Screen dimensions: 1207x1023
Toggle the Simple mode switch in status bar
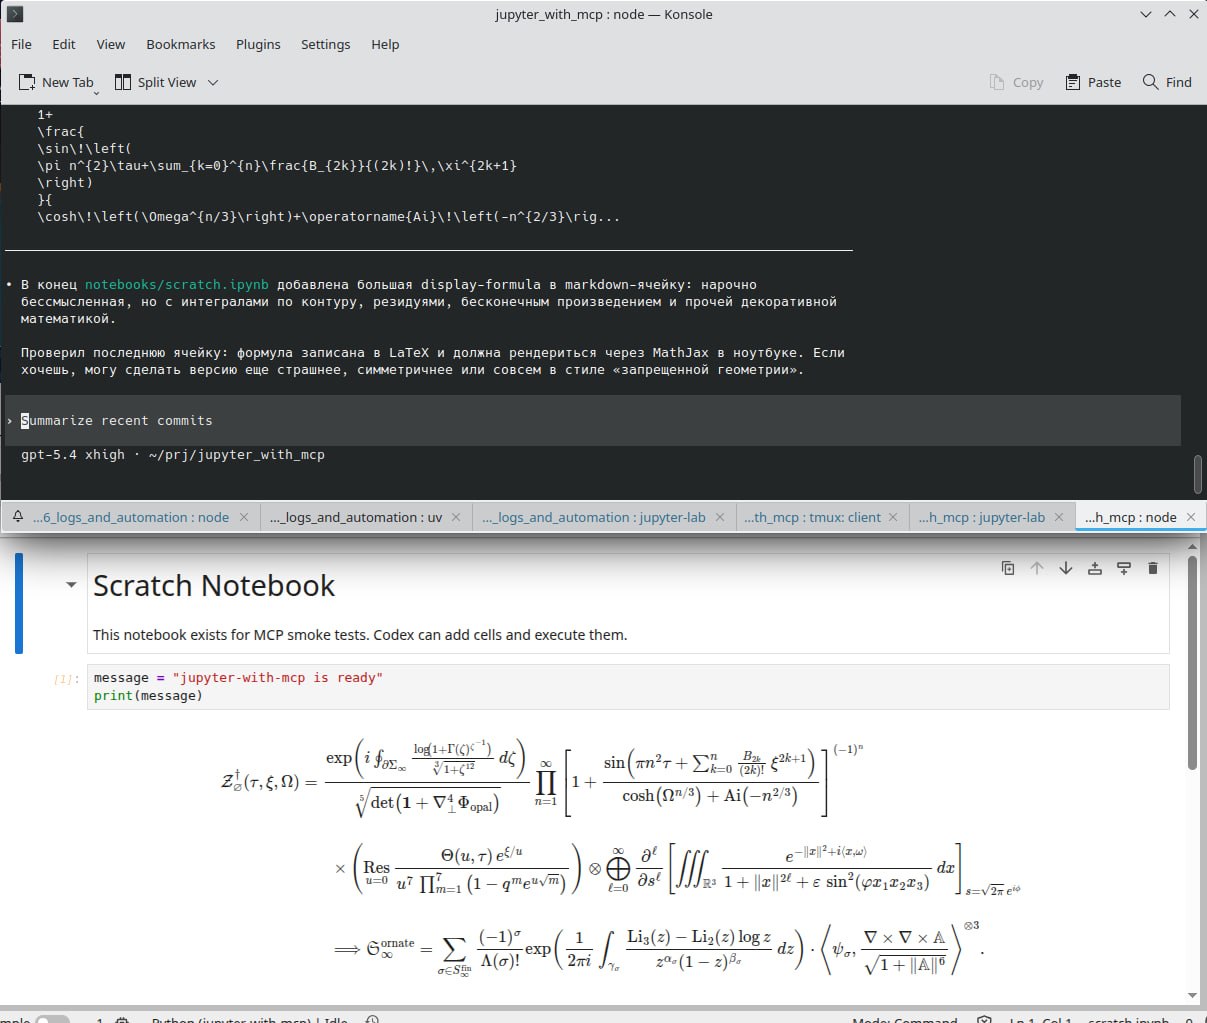[x=52, y=1020]
